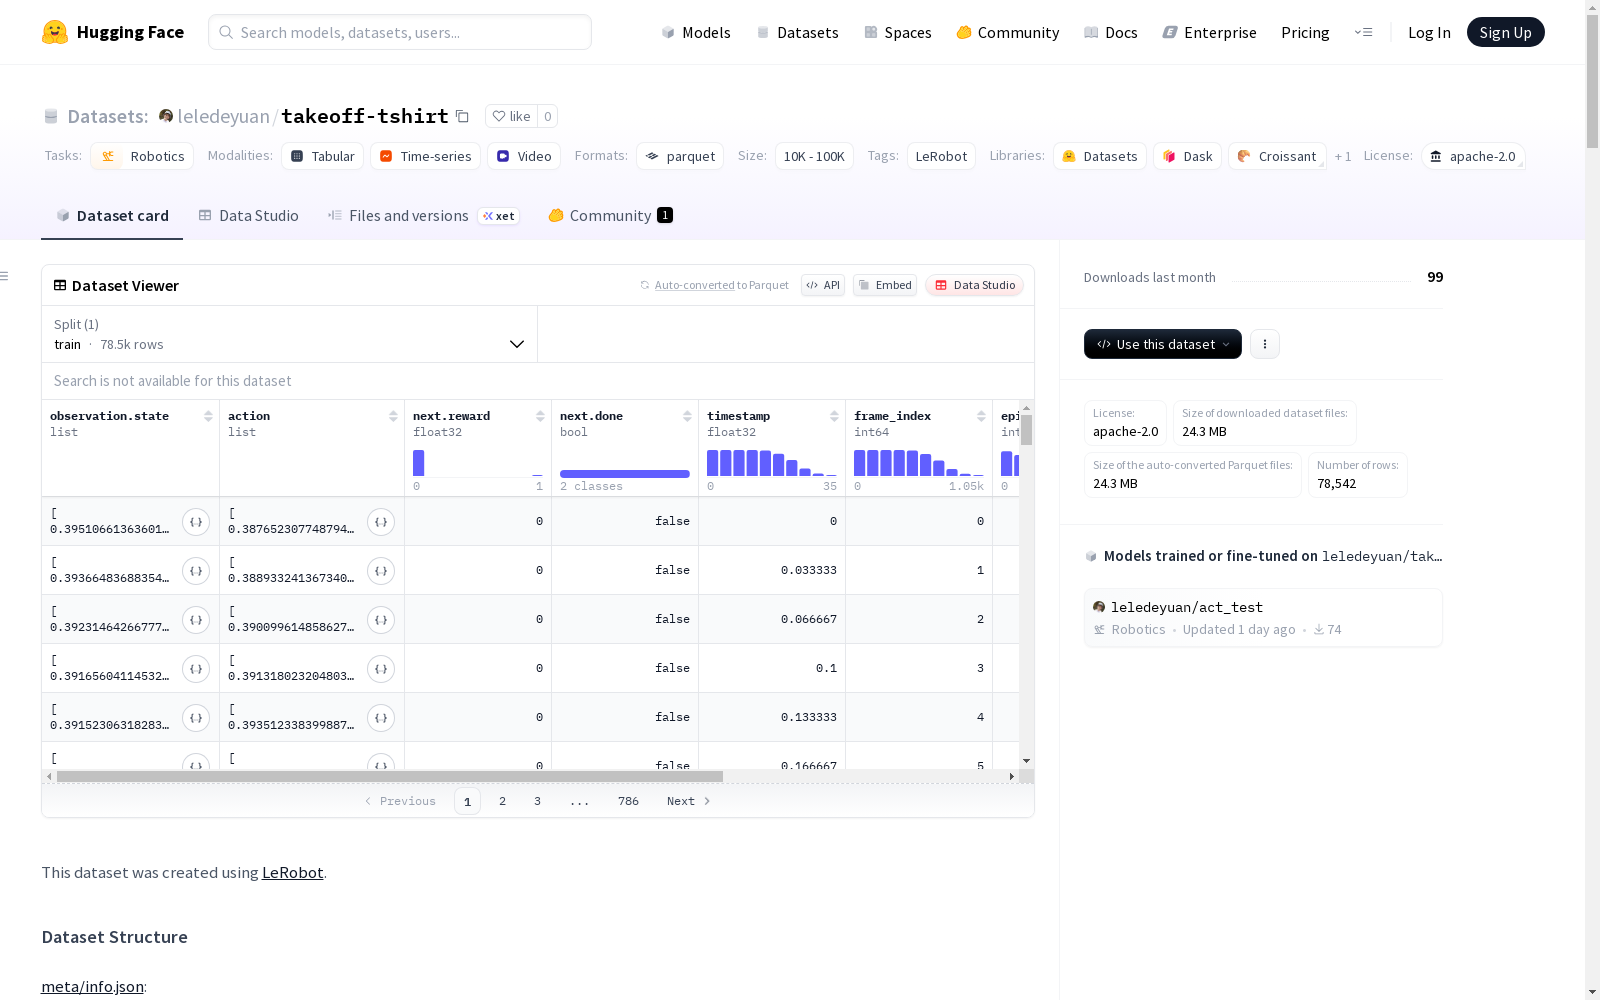The height and width of the screenshot is (1000, 1600).
Task: Open the Community tab with 1 discussion
Action: click(x=610, y=216)
